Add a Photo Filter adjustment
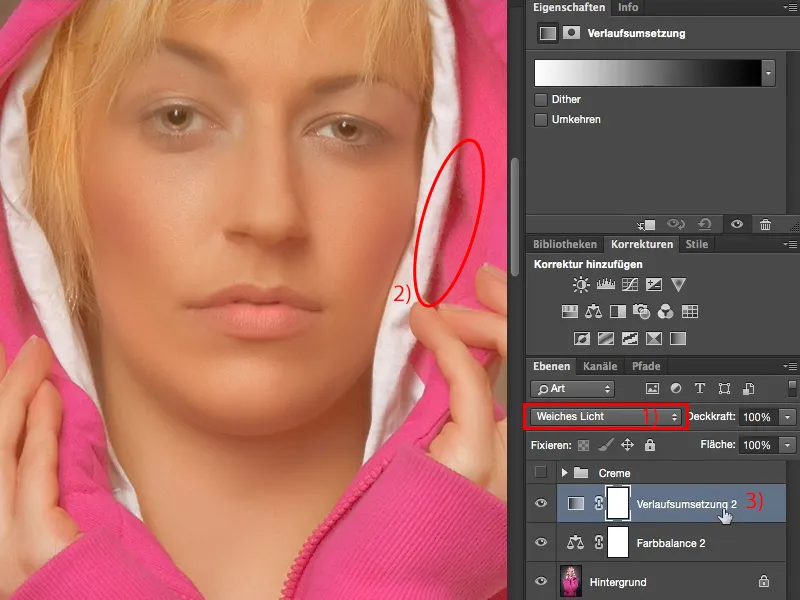800x600 pixels. click(642, 311)
